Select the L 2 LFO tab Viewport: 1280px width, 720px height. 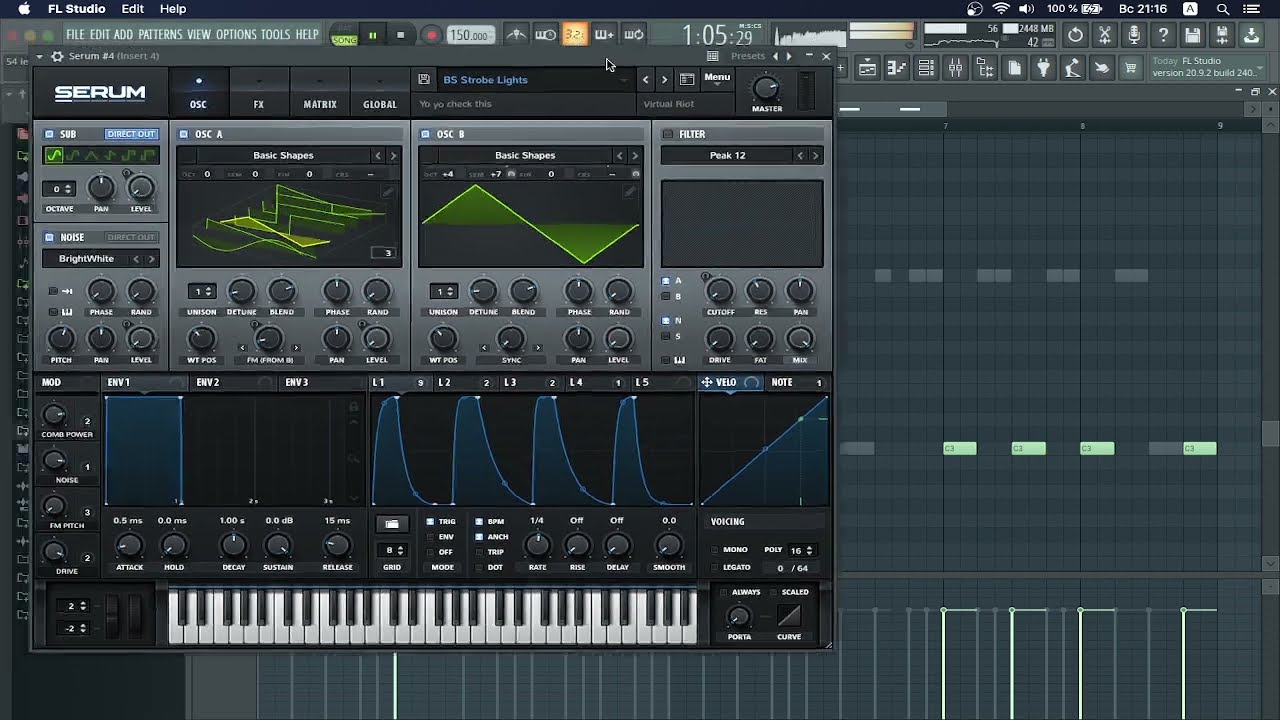coord(444,382)
